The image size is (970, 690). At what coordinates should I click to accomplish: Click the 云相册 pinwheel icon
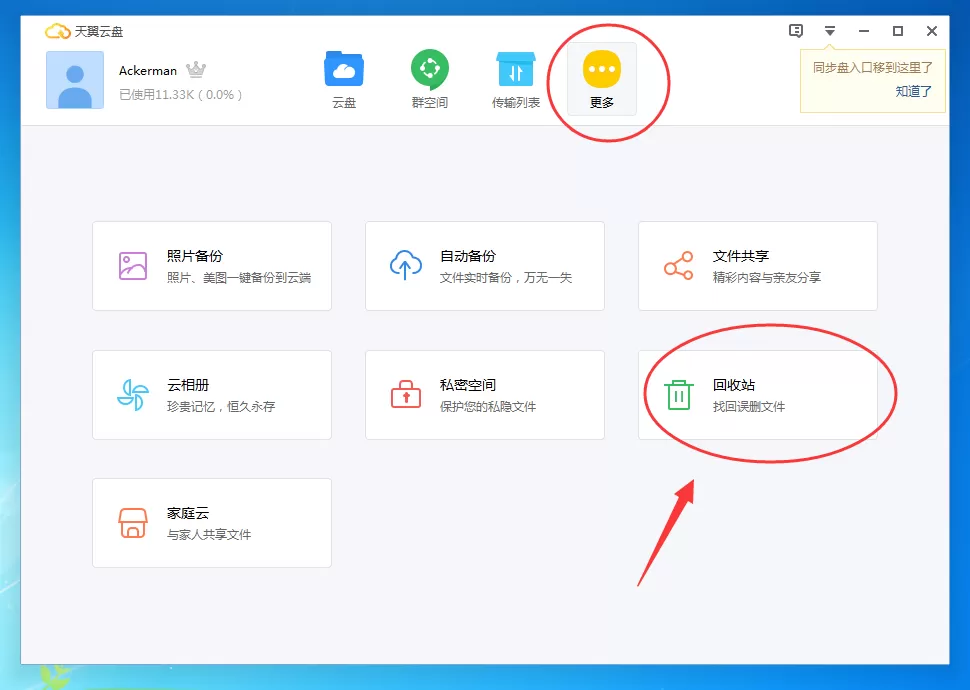133,394
